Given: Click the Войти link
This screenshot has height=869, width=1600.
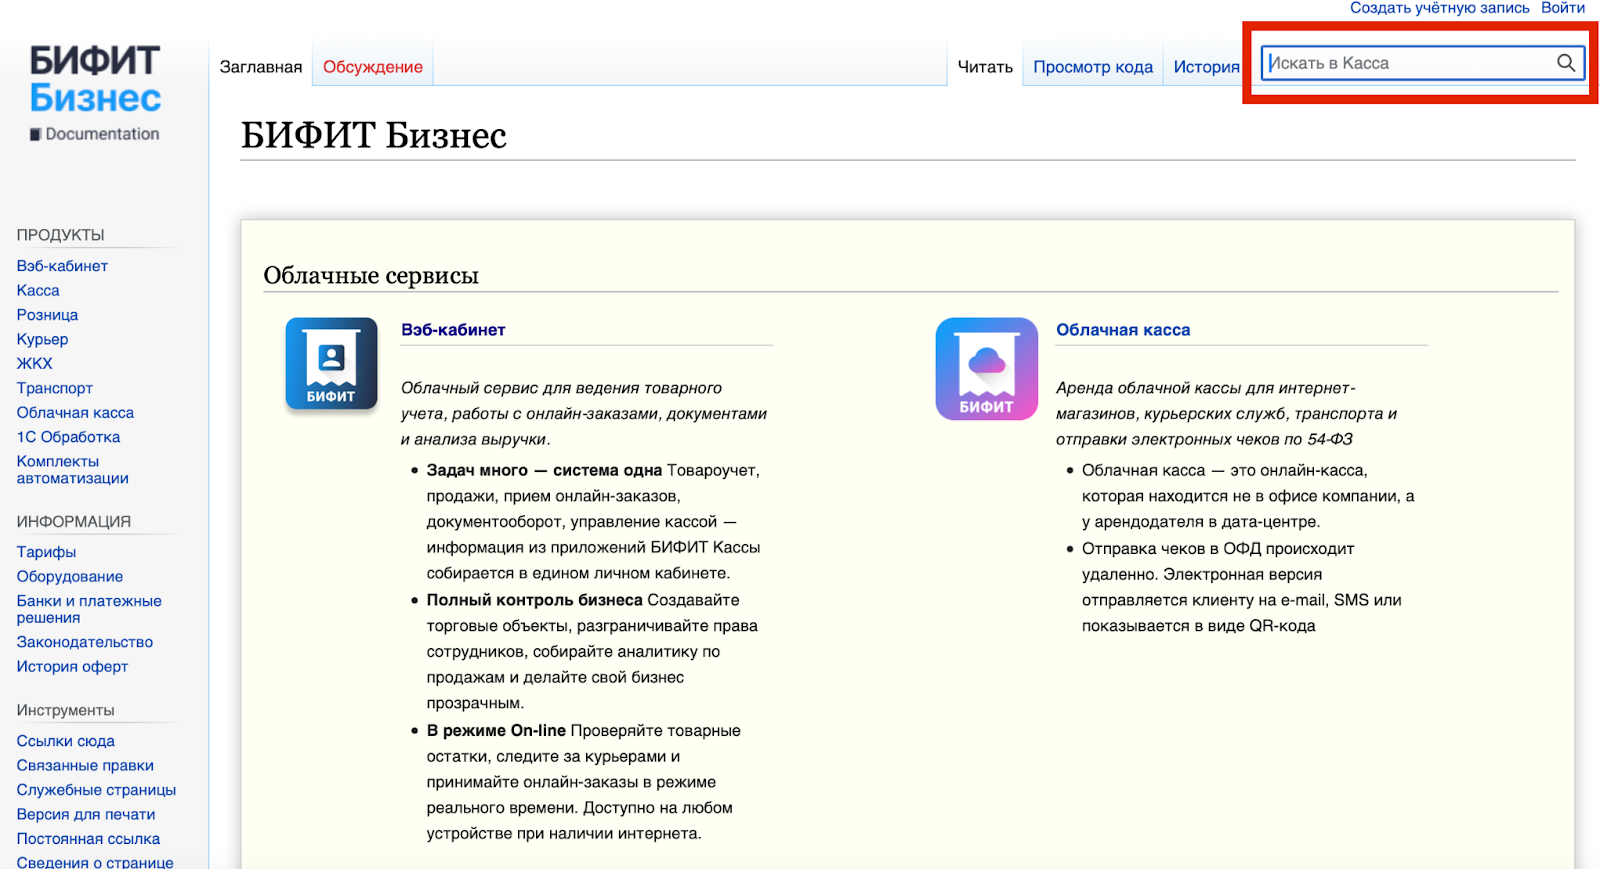Looking at the screenshot, I should tap(1562, 8).
